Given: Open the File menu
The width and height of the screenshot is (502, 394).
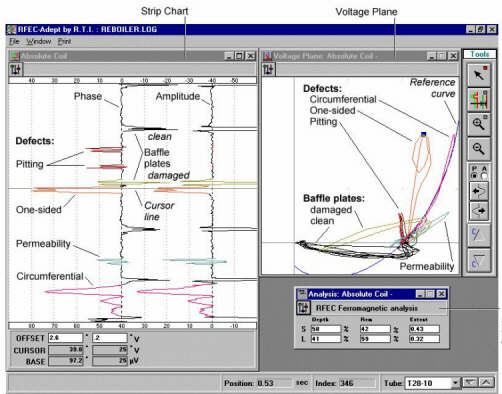Looking at the screenshot, I should pyautogui.click(x=14, y=42).
